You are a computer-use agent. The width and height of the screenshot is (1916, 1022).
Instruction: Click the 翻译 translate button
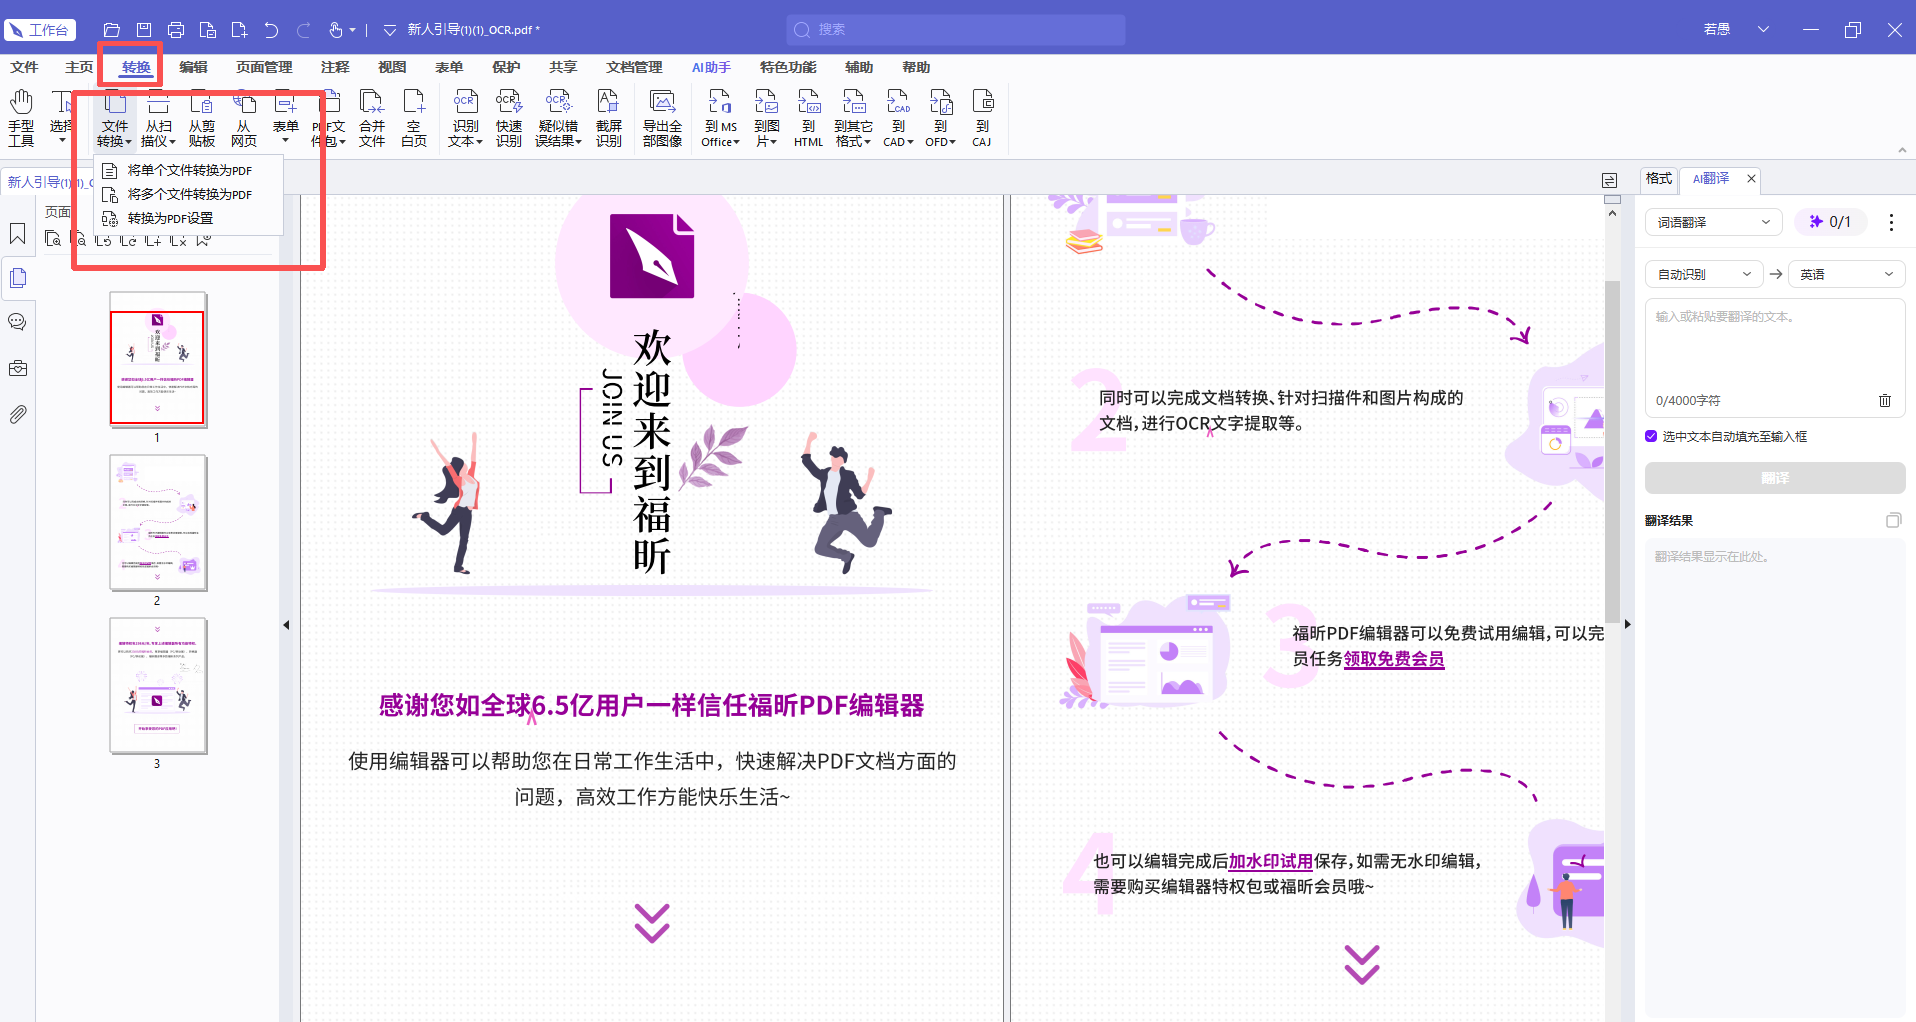[1775, 478]
